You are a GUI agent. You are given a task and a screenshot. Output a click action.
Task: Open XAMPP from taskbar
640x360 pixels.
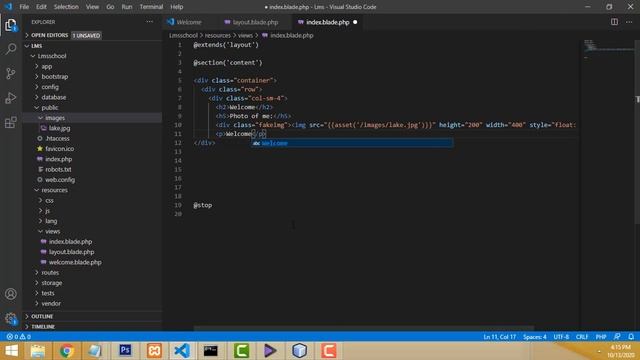154,351
